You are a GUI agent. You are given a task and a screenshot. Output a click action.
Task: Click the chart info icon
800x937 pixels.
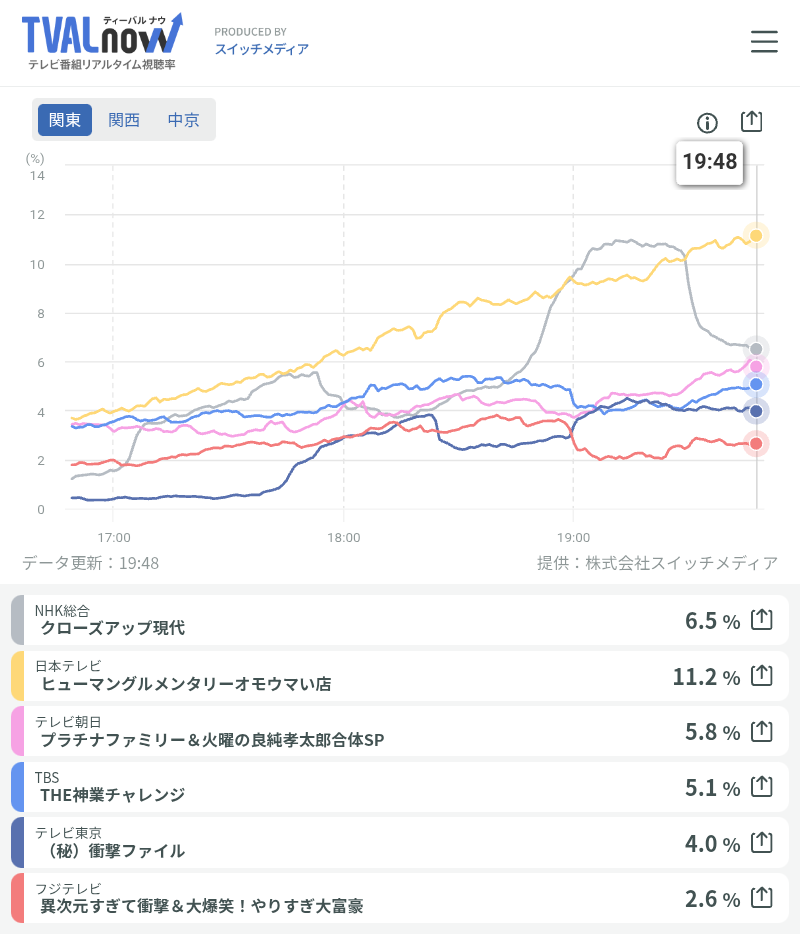pos(707,123)
